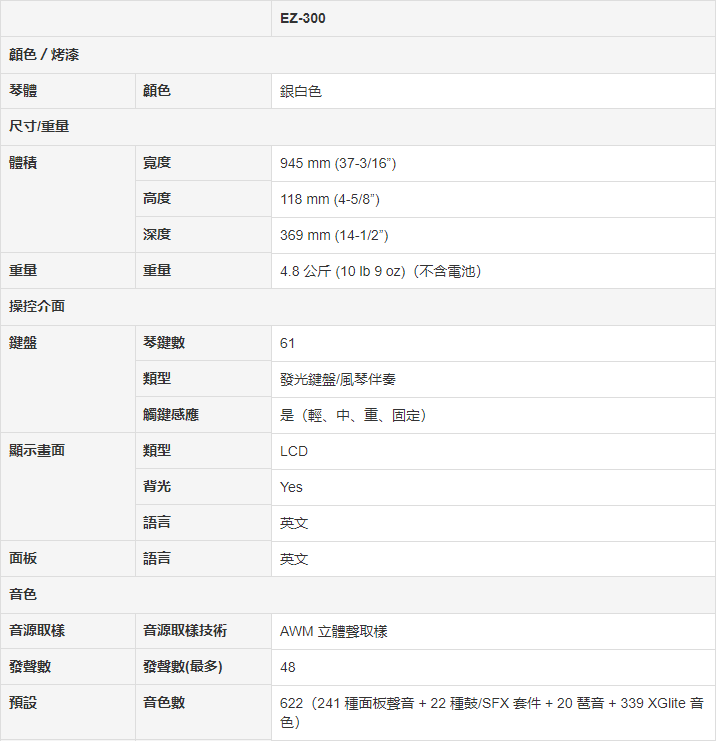Click the 寬度 label
The height and width of the screenshot is (741, 716).
click(x=157, y=163)
